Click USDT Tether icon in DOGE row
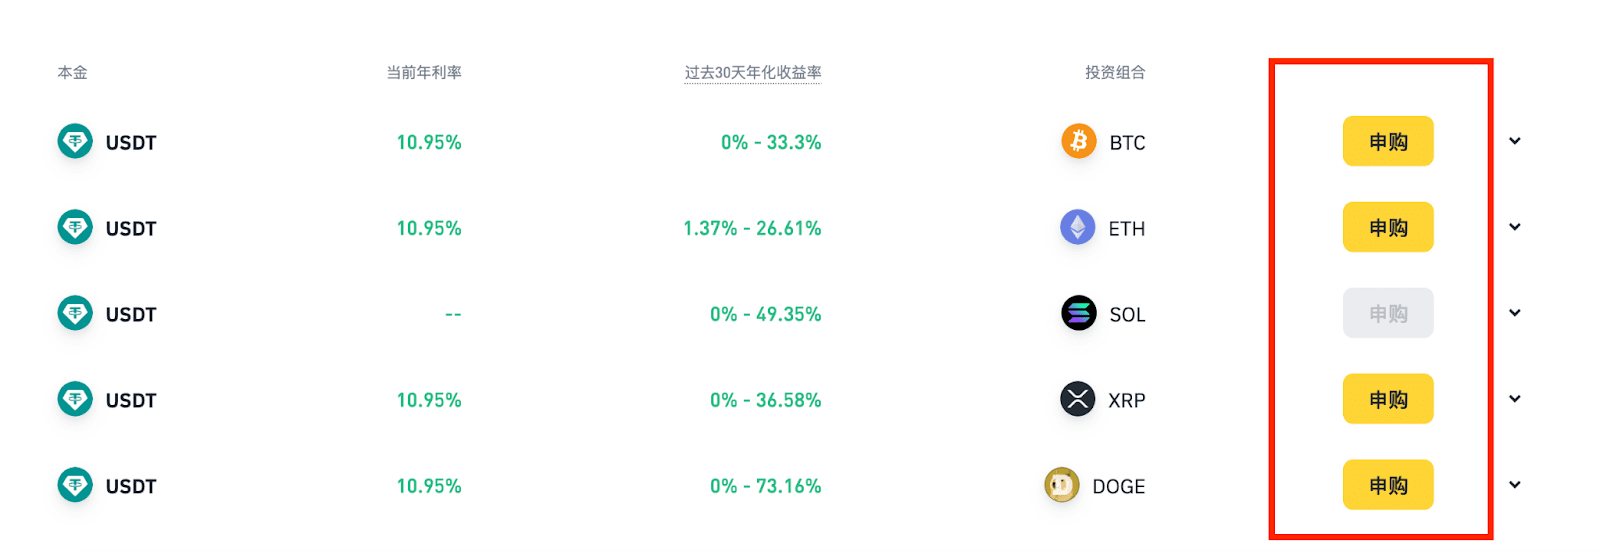Viewport: 1600px width, 552px height. pyautogui.click(x=75, y=485)
